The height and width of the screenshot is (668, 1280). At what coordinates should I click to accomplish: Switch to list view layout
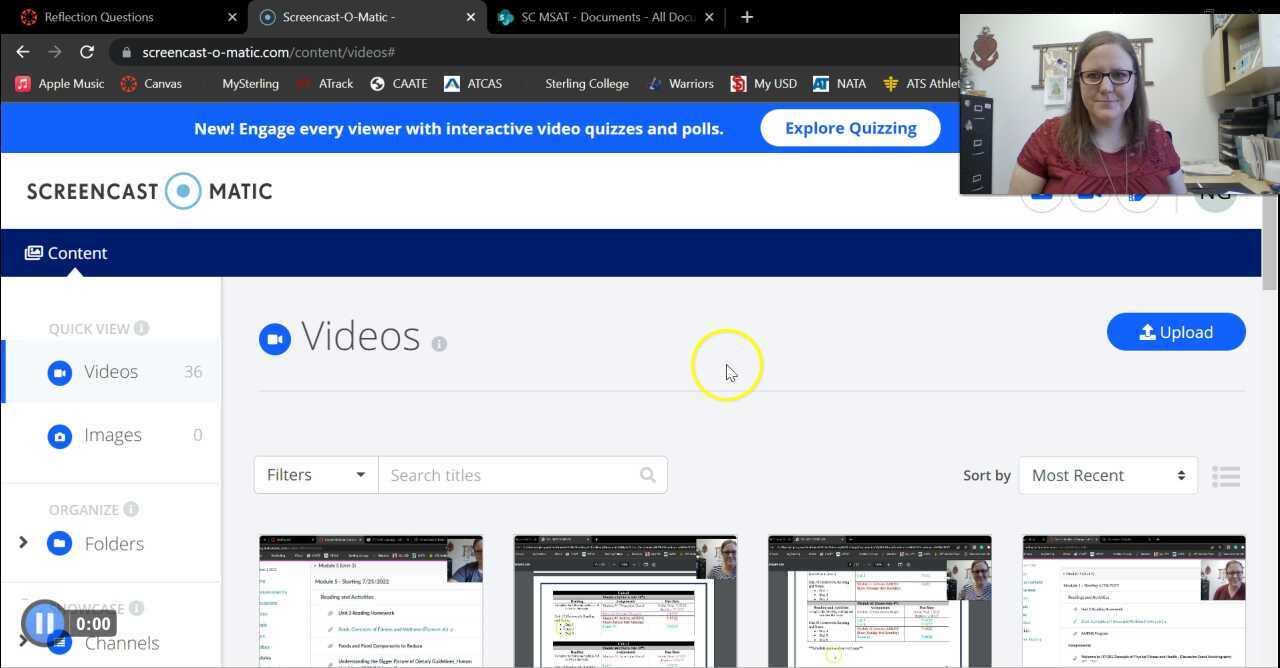(1226, 476)
